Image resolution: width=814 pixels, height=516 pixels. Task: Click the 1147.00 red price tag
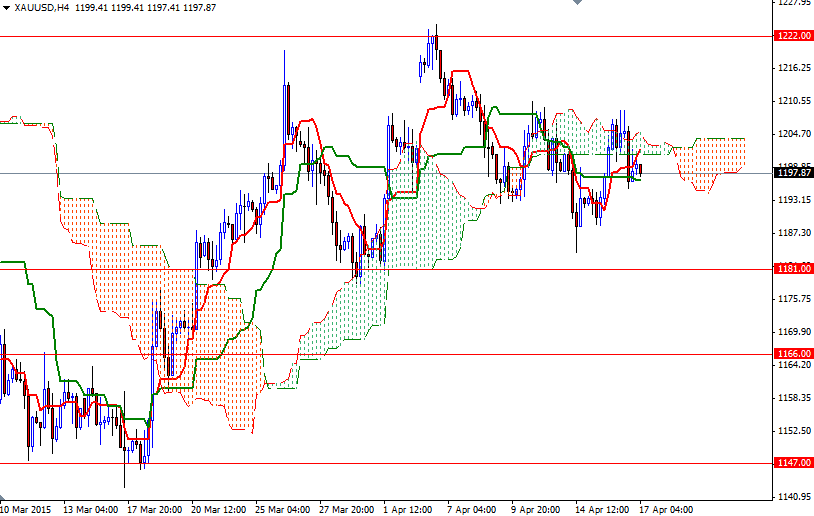793,463
